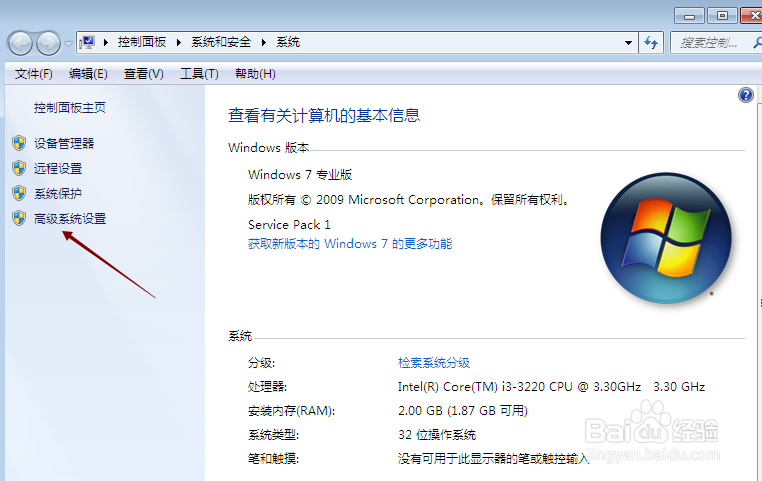Go to 控制面板主页
The image size is (762, 481).
coord(70,108)
